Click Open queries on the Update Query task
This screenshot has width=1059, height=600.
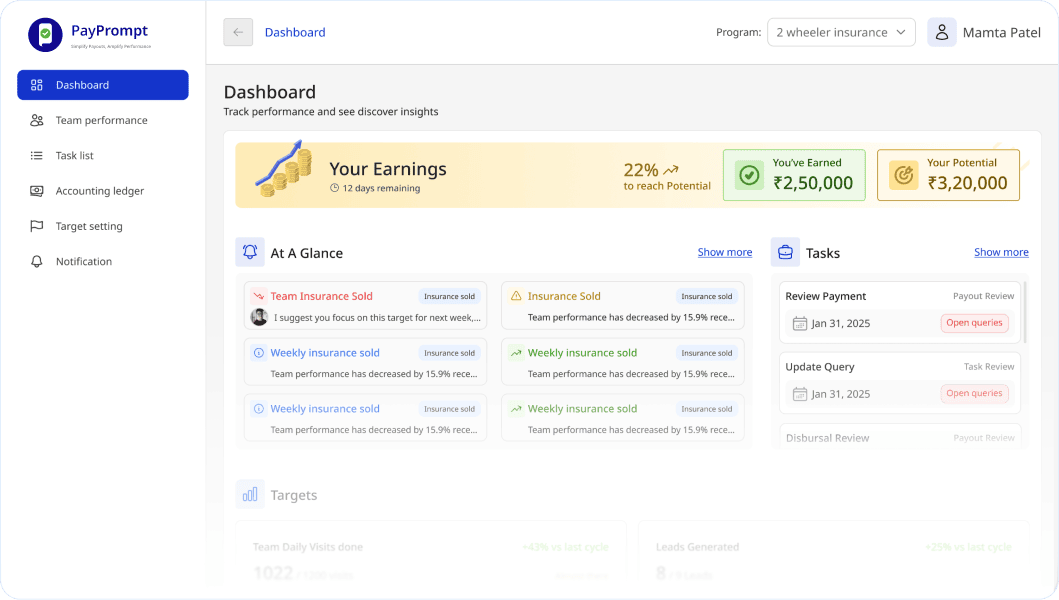coord(974,393)
